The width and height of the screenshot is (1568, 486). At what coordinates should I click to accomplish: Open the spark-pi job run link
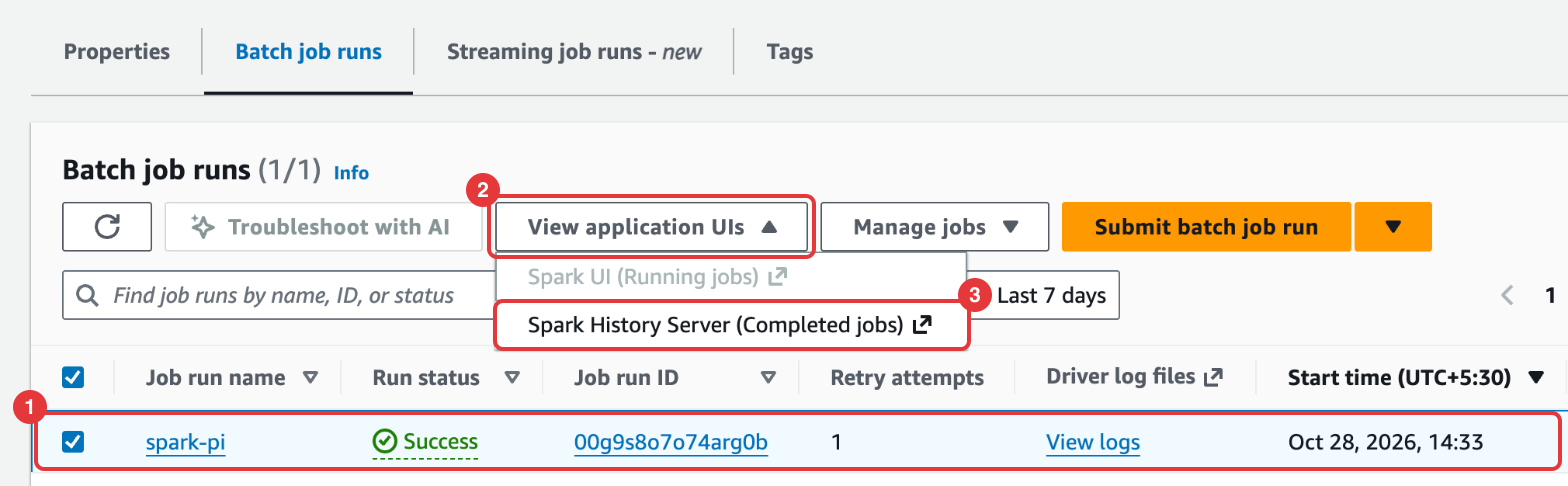point(185,442)
